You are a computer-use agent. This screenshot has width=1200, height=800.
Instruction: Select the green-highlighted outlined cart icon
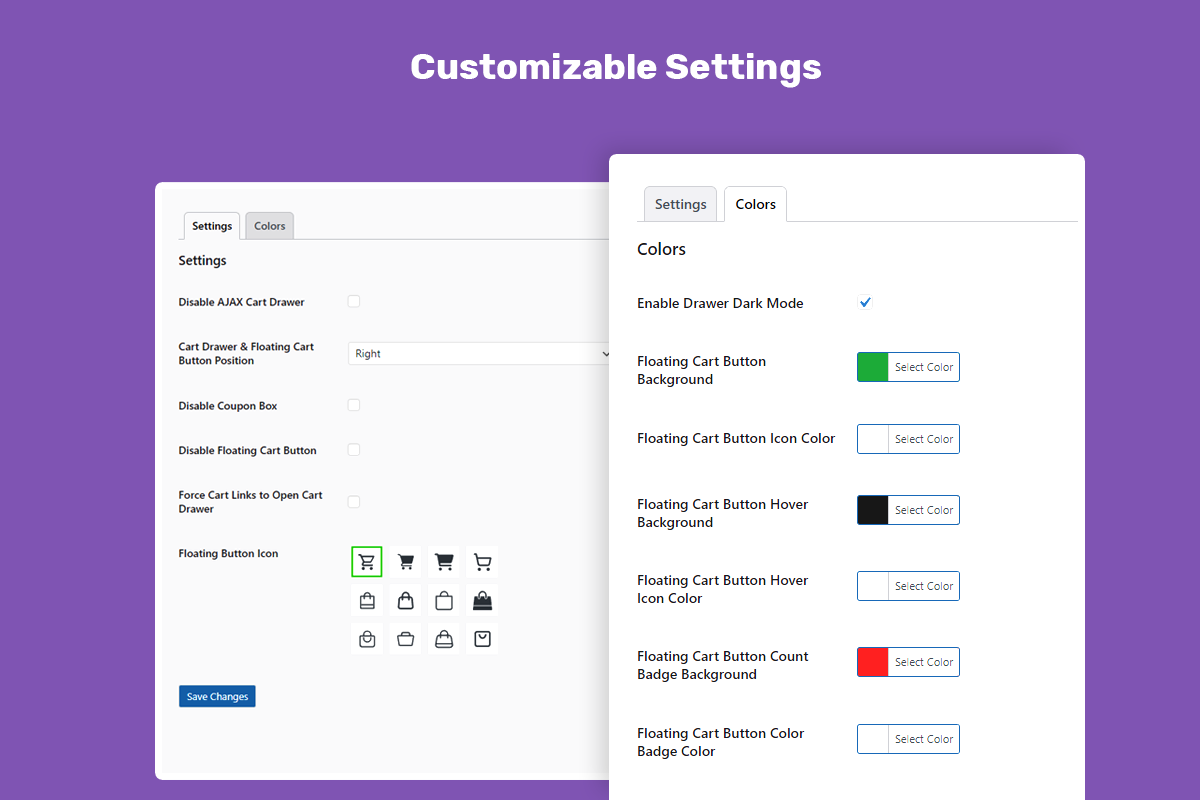coord(367,562)
